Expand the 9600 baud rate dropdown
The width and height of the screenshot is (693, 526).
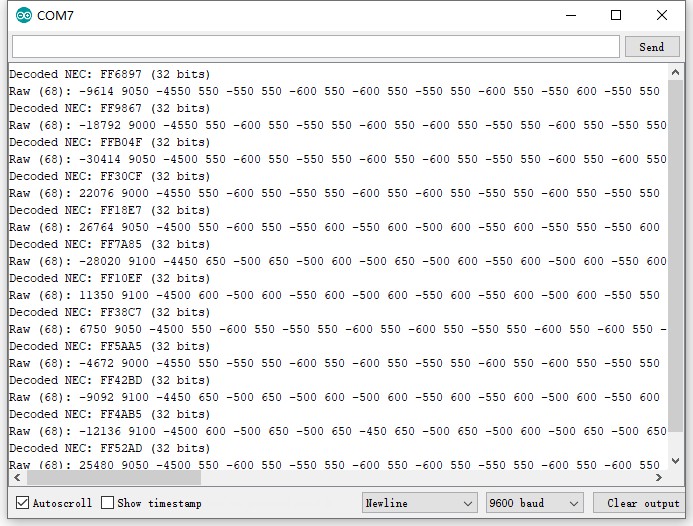tap(533, 503)
